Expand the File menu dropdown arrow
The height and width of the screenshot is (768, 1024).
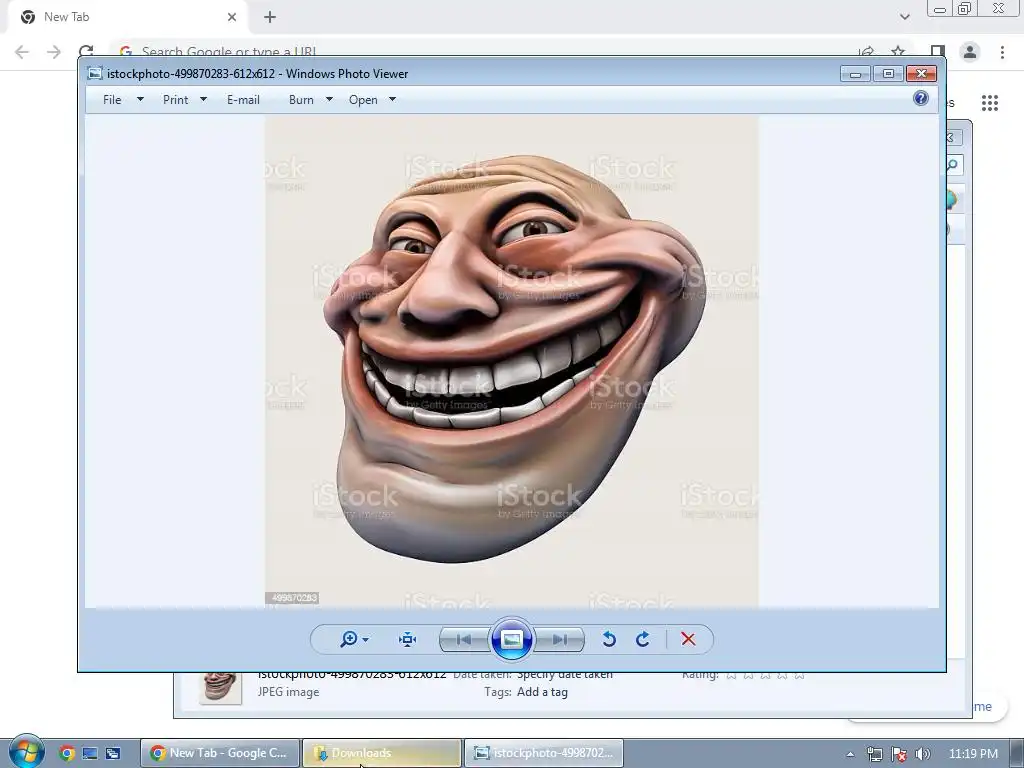(x=140, y=99)
